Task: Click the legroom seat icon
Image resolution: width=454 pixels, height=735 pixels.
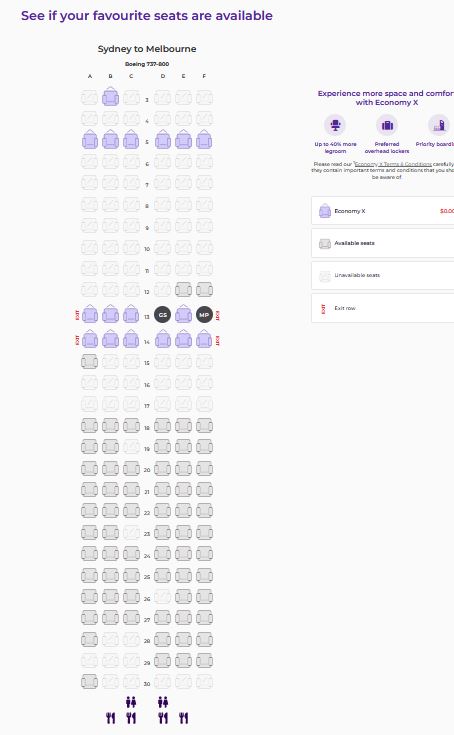Action: click(335, 125)
